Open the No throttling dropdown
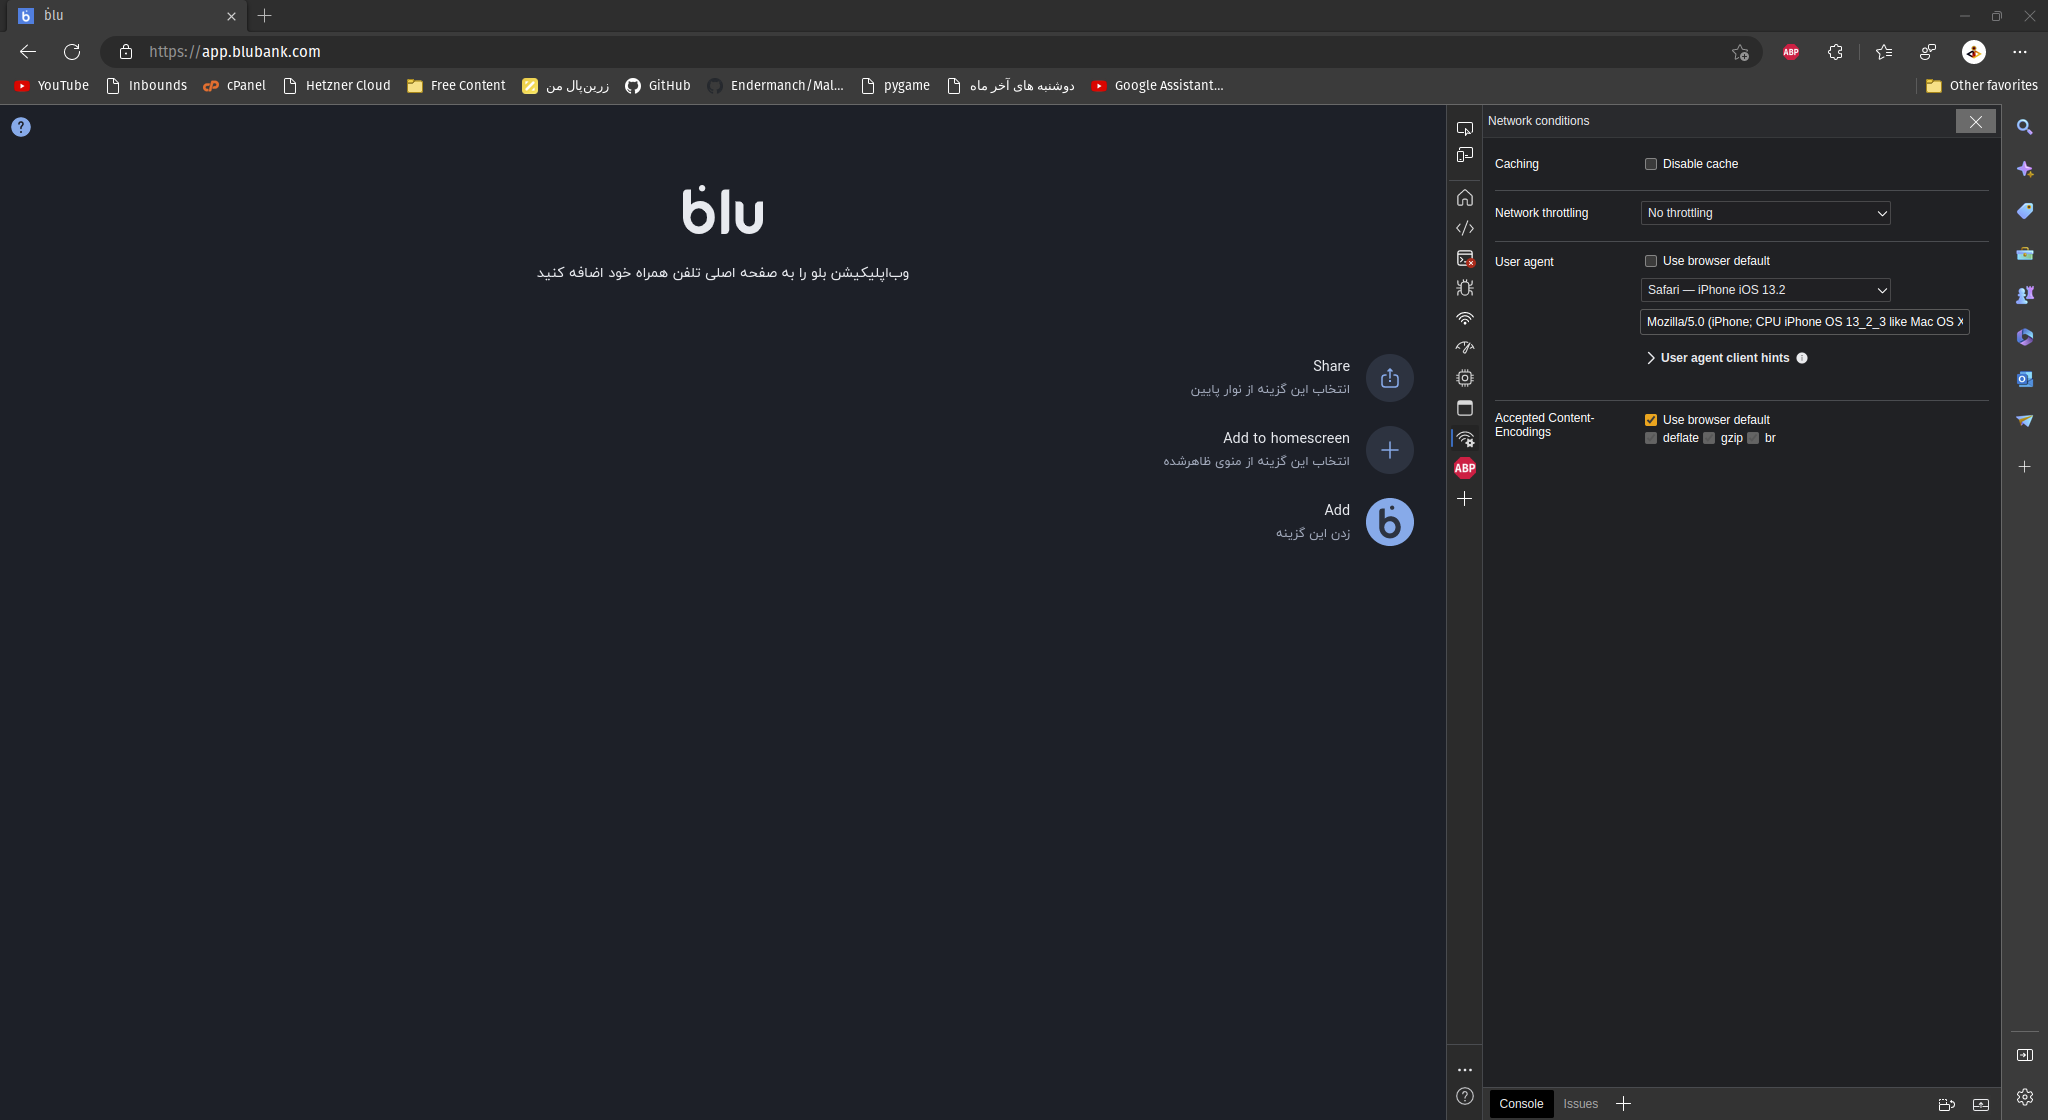 tap(1765, 213)
